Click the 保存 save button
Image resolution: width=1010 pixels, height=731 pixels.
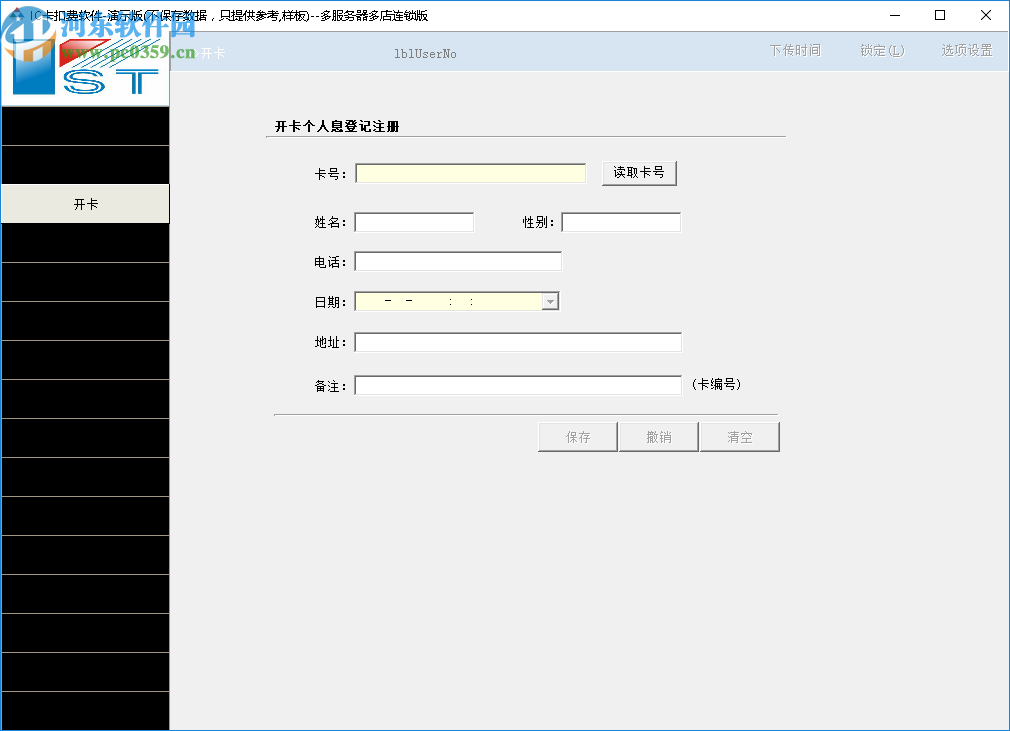[577, 436]
